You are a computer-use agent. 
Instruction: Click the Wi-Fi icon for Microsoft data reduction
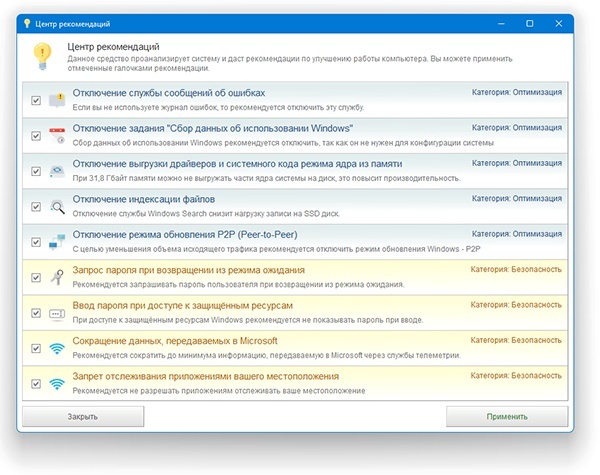pyautogui.click(x=58, y=348)
